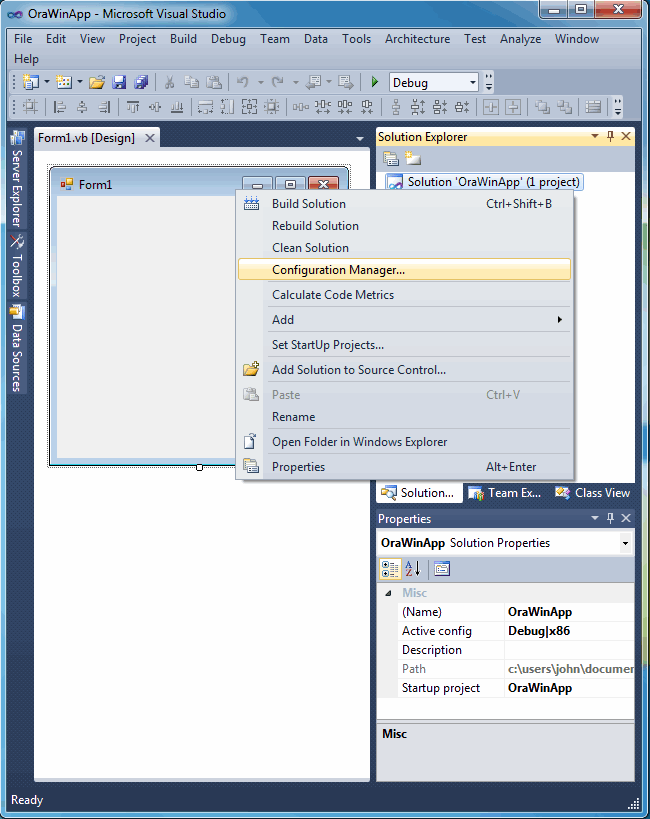Click the Tab Order toolbar icon
The height and width of the screenshot is (819, 650).
tap(593, 107)
